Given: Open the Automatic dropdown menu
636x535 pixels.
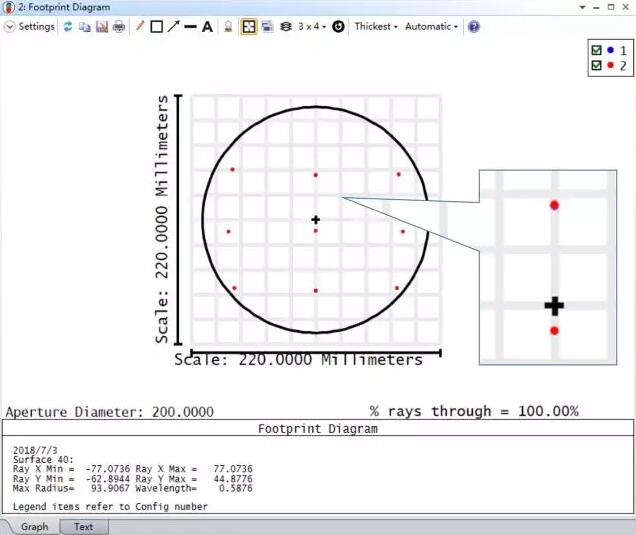Looking at the screenshot, I should [431, 27].
